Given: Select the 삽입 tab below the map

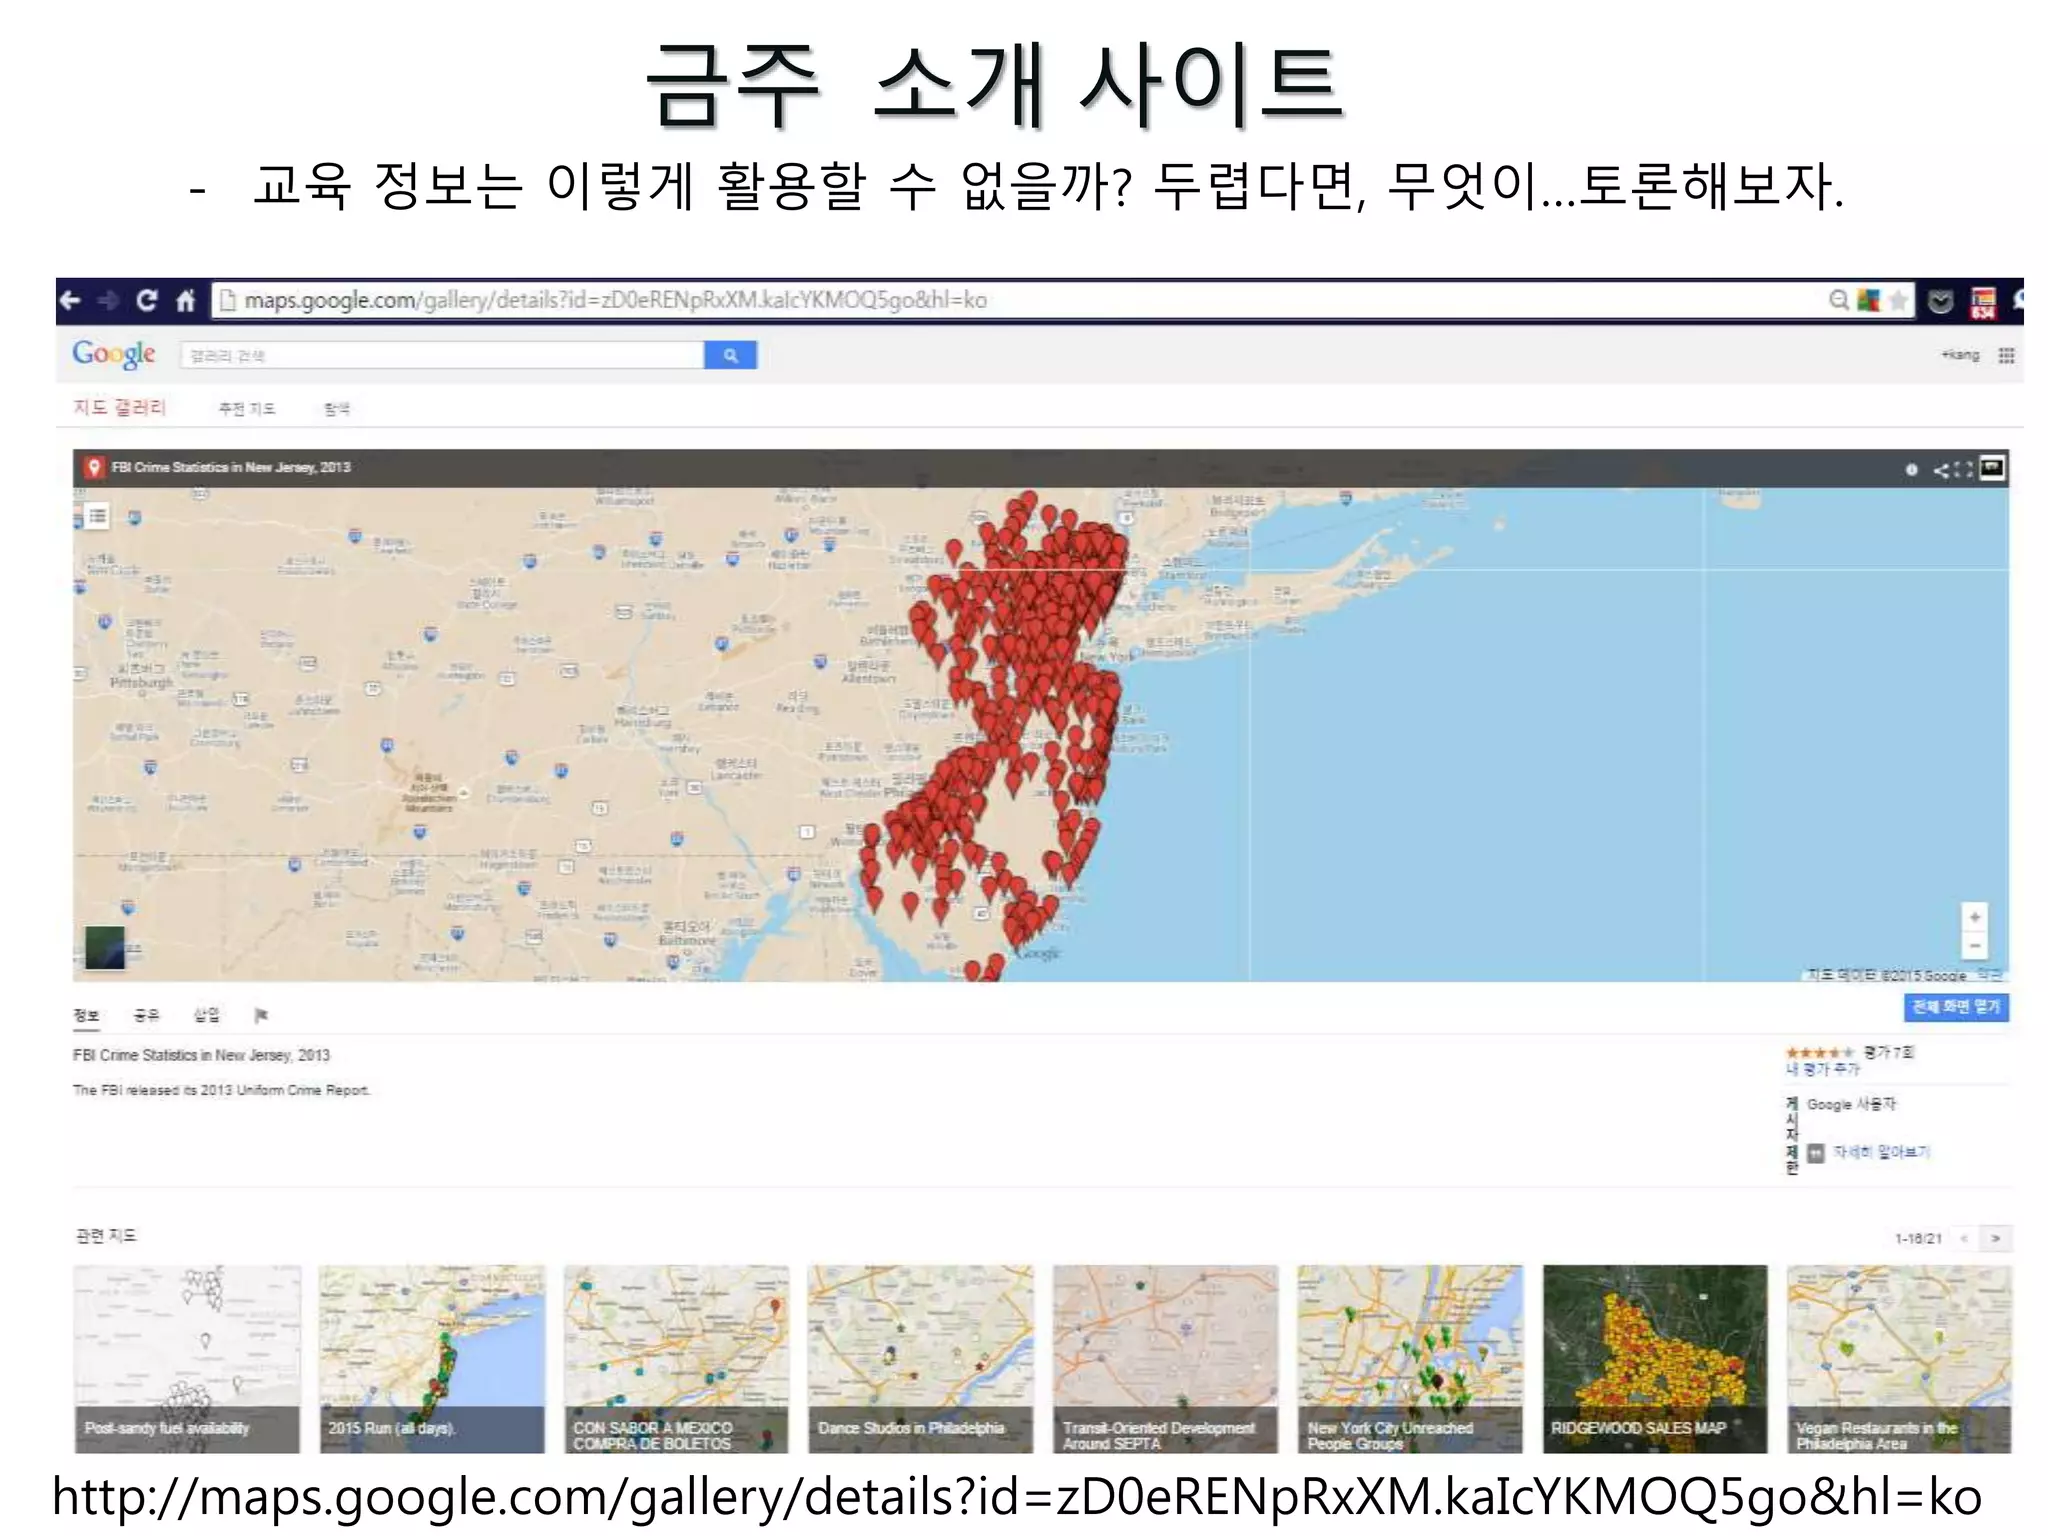Looking at the screenshot, I should click(207, 1015).
